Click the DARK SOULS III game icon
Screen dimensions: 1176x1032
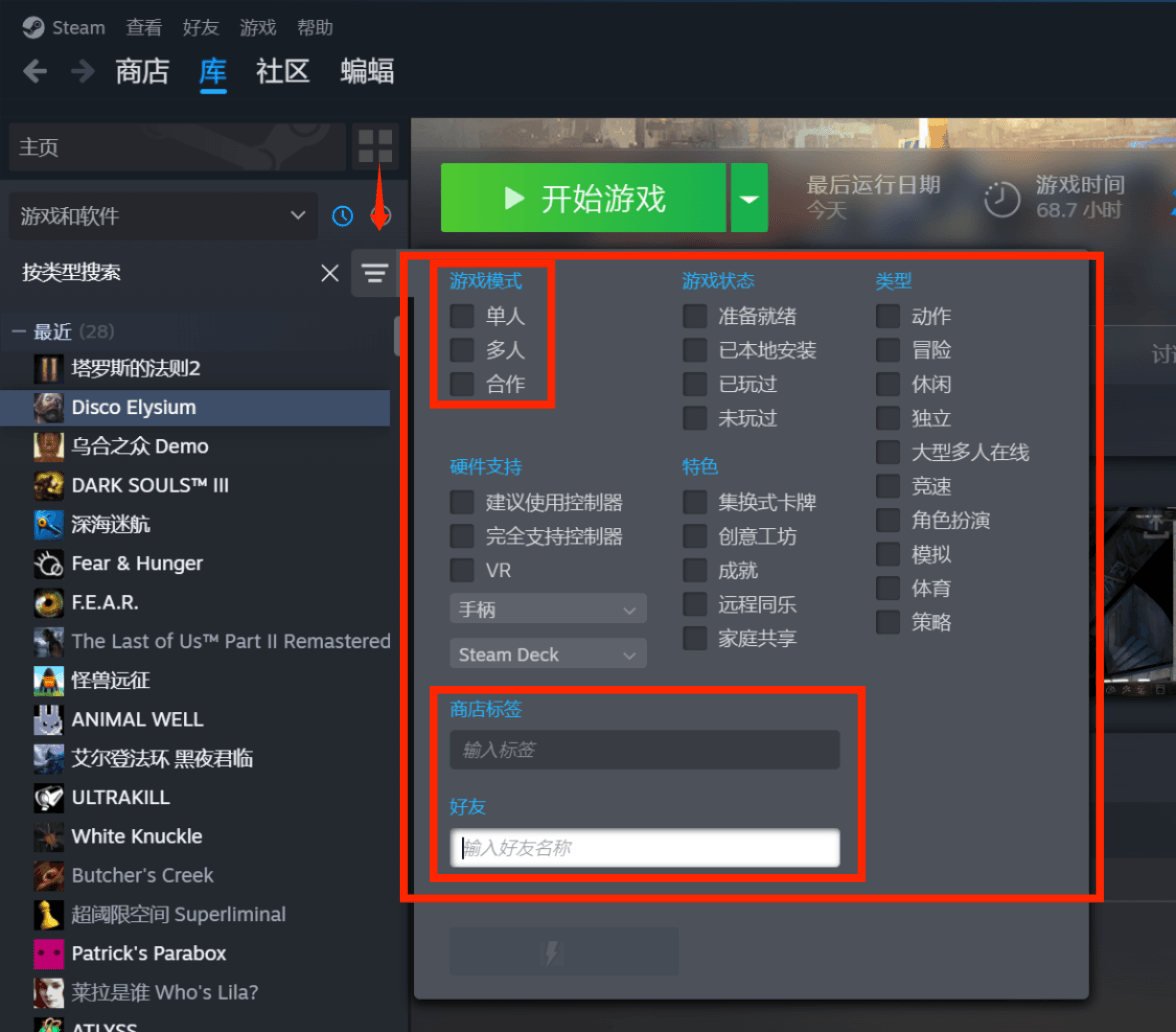click(x=49, y=485)
